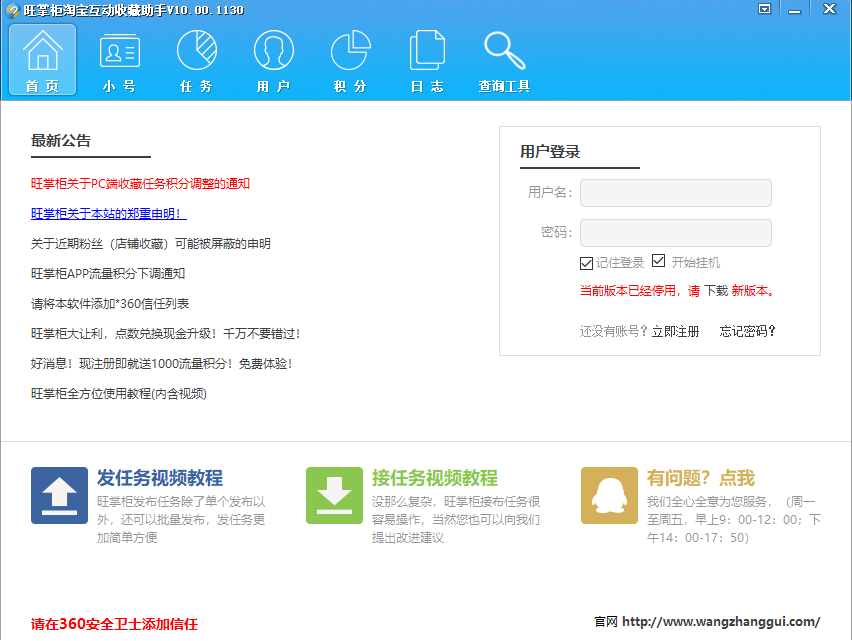Open the 全方位使用教程 notice

coord(119,393)
